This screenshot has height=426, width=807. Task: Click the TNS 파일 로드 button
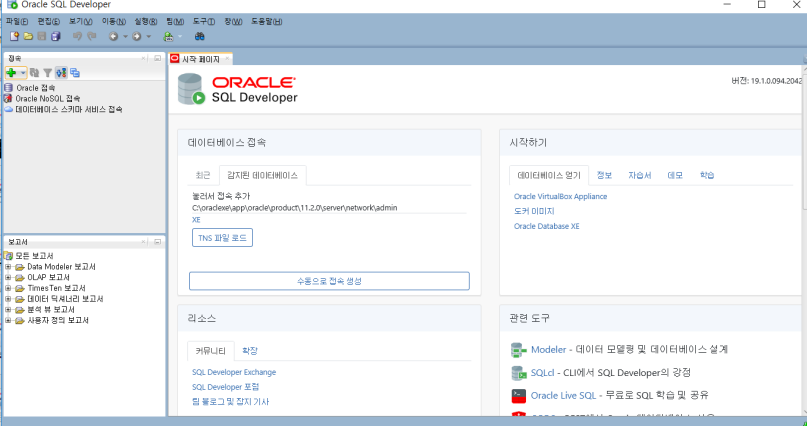[222, 238]
